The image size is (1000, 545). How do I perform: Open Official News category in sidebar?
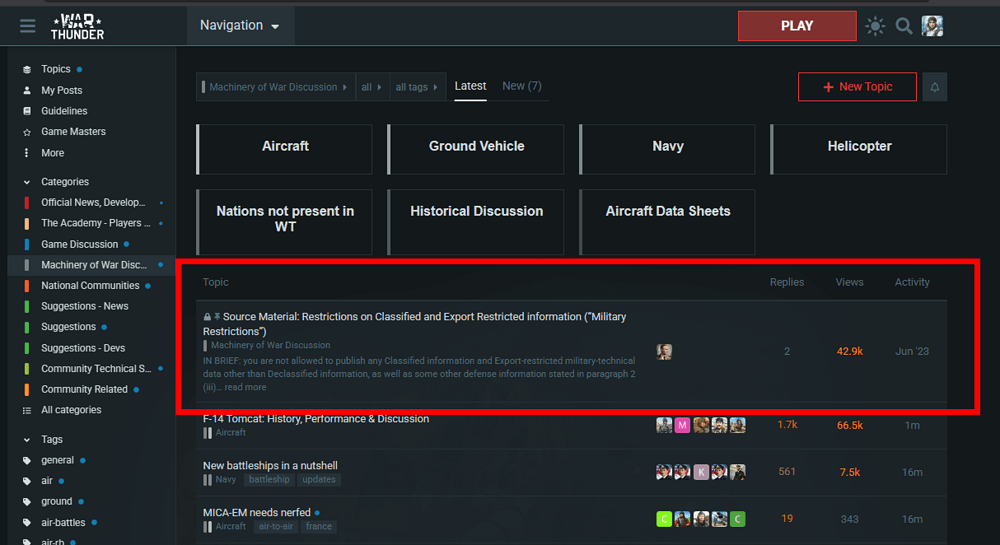point(93,202)
